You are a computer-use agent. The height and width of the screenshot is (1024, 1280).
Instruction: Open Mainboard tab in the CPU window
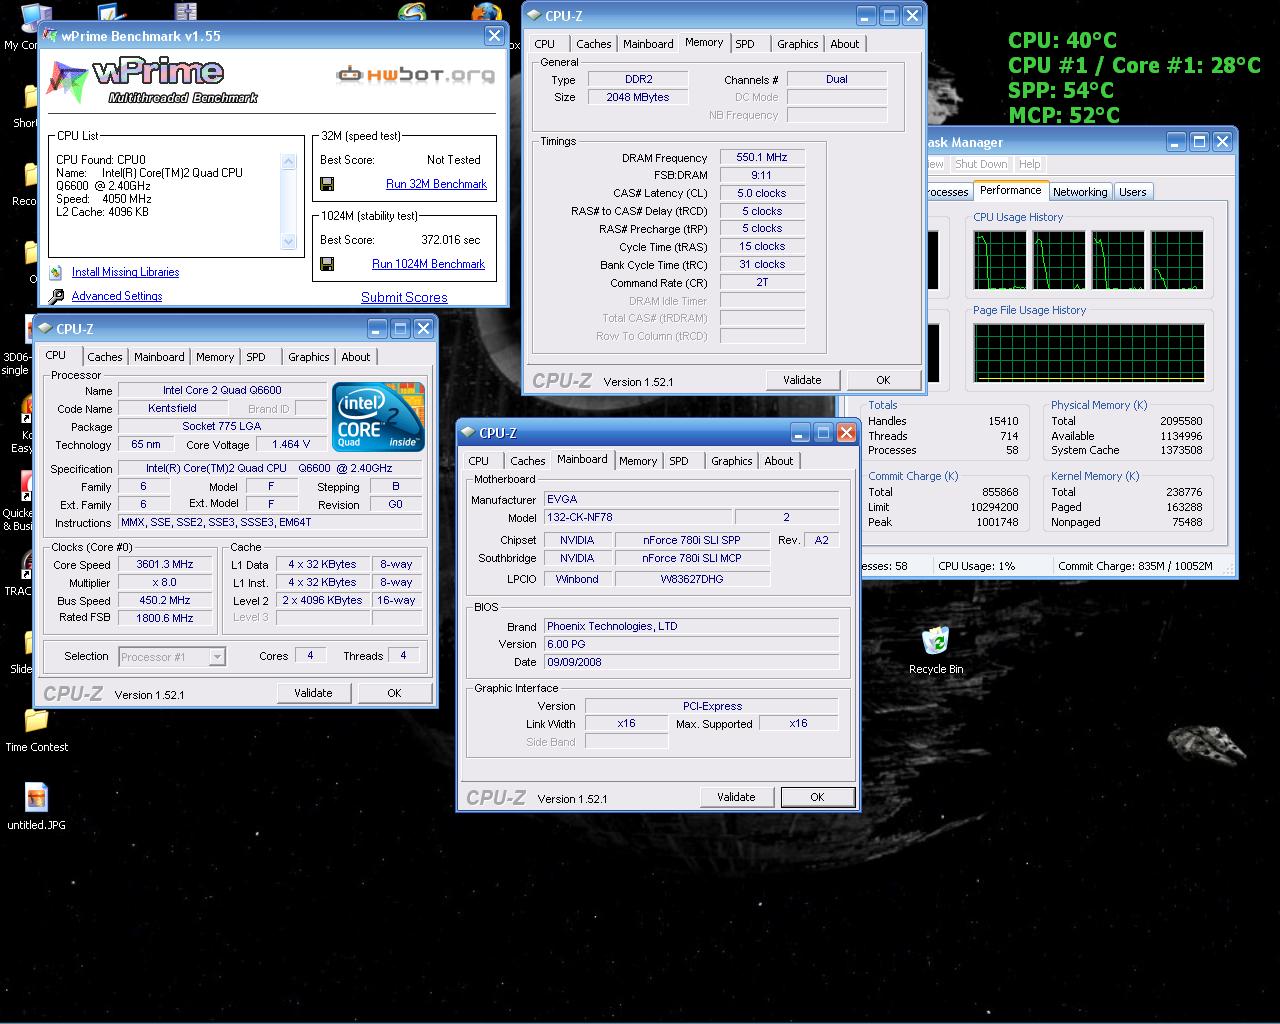[159, 357]
